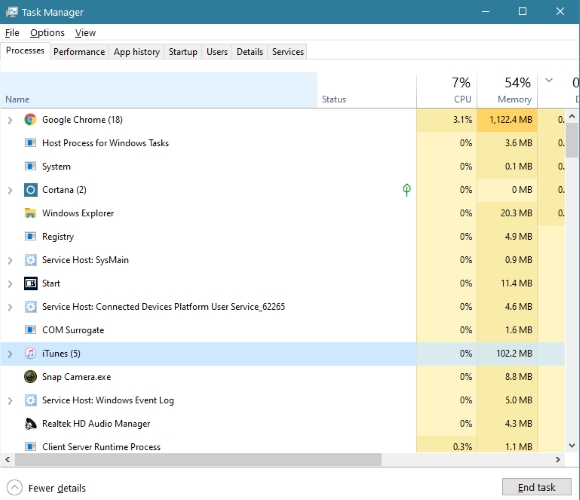The height and width of the screenshot is (500, 580).
Task: Switch to the Startup tab
Action: (183, 52)
